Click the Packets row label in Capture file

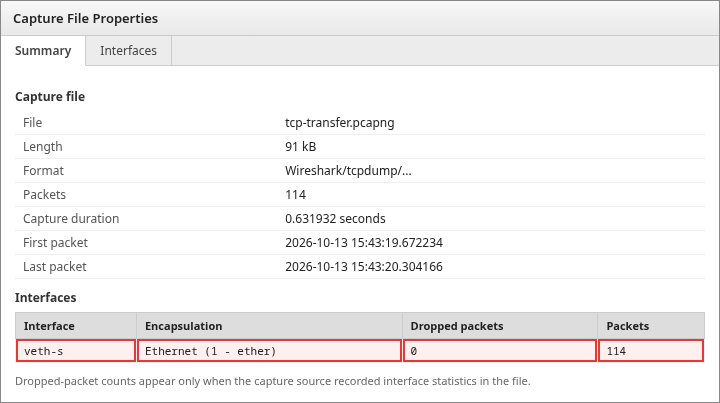click(x=45, y=195)
